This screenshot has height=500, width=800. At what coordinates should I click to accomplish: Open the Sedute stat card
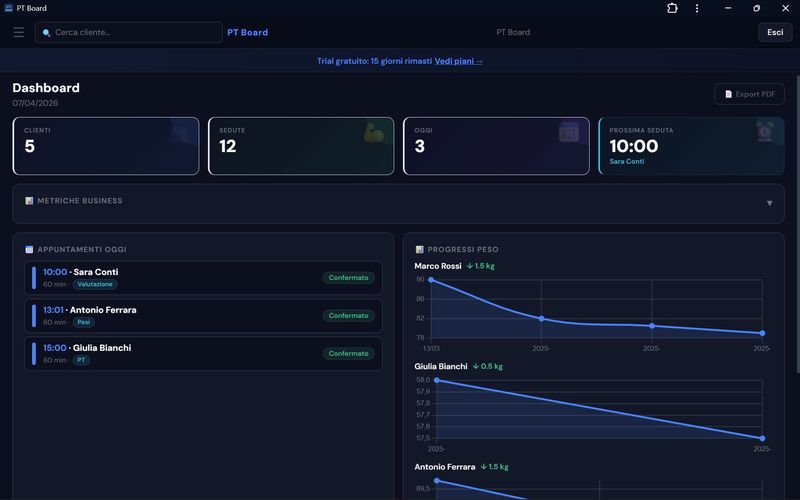[x=301, y=146]
